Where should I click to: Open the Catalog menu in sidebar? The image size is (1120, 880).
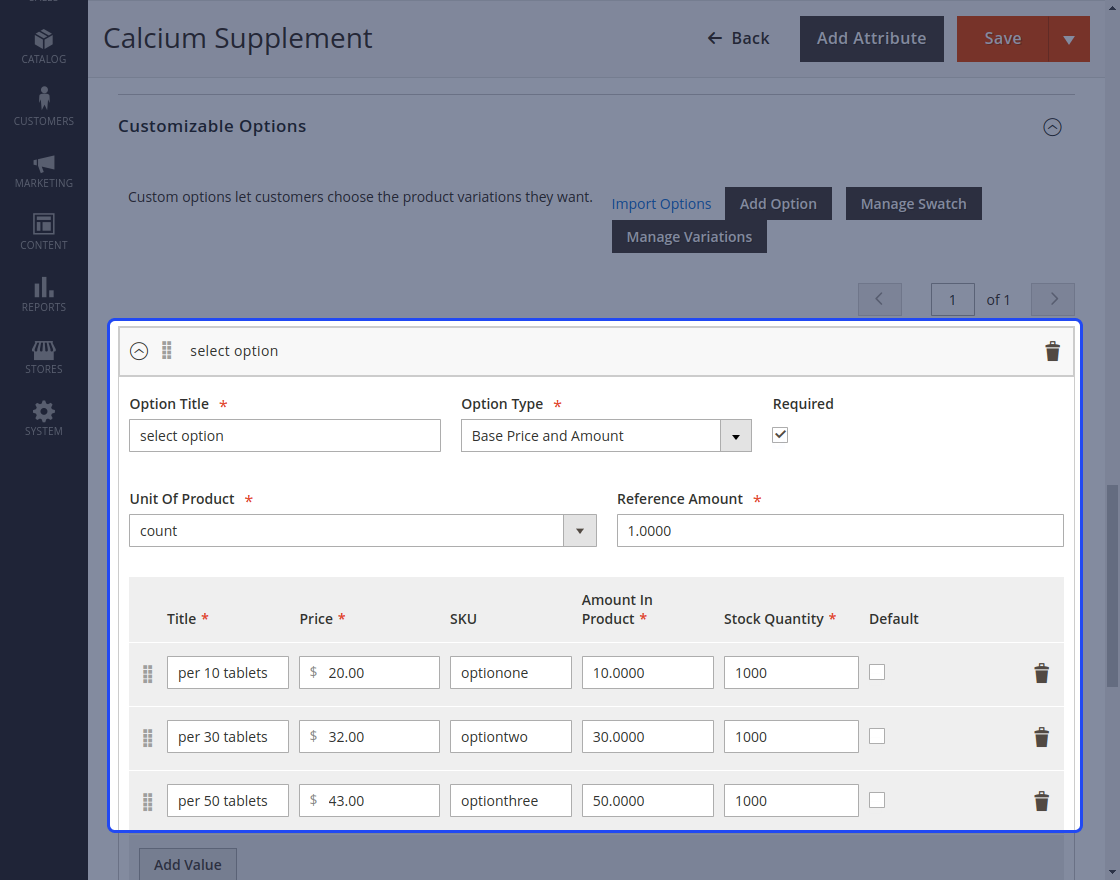(x=44, y=46)
